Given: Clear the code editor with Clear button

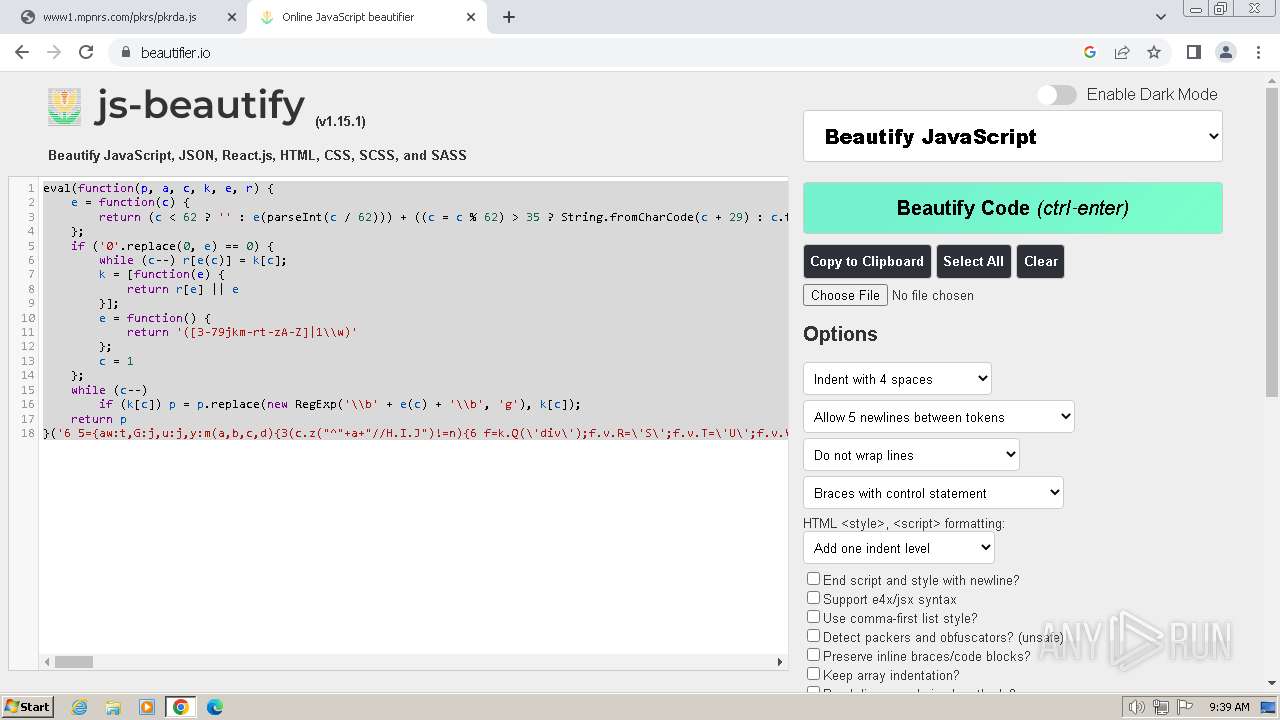Looking at the screenshot, I should [1040, 261].
